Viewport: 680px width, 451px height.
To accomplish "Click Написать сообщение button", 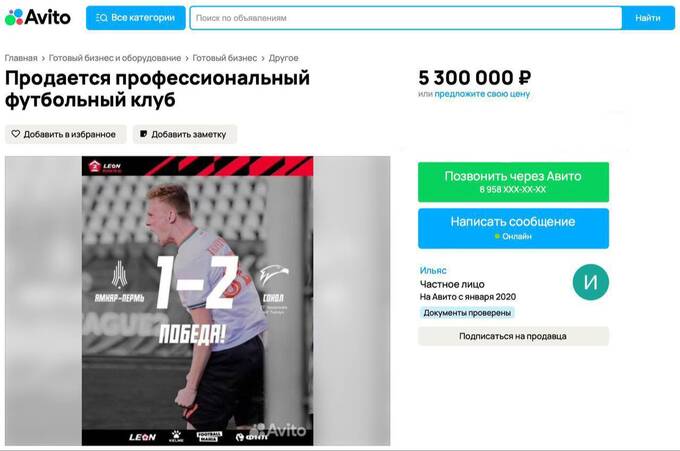I will click(x=513, y=229).
